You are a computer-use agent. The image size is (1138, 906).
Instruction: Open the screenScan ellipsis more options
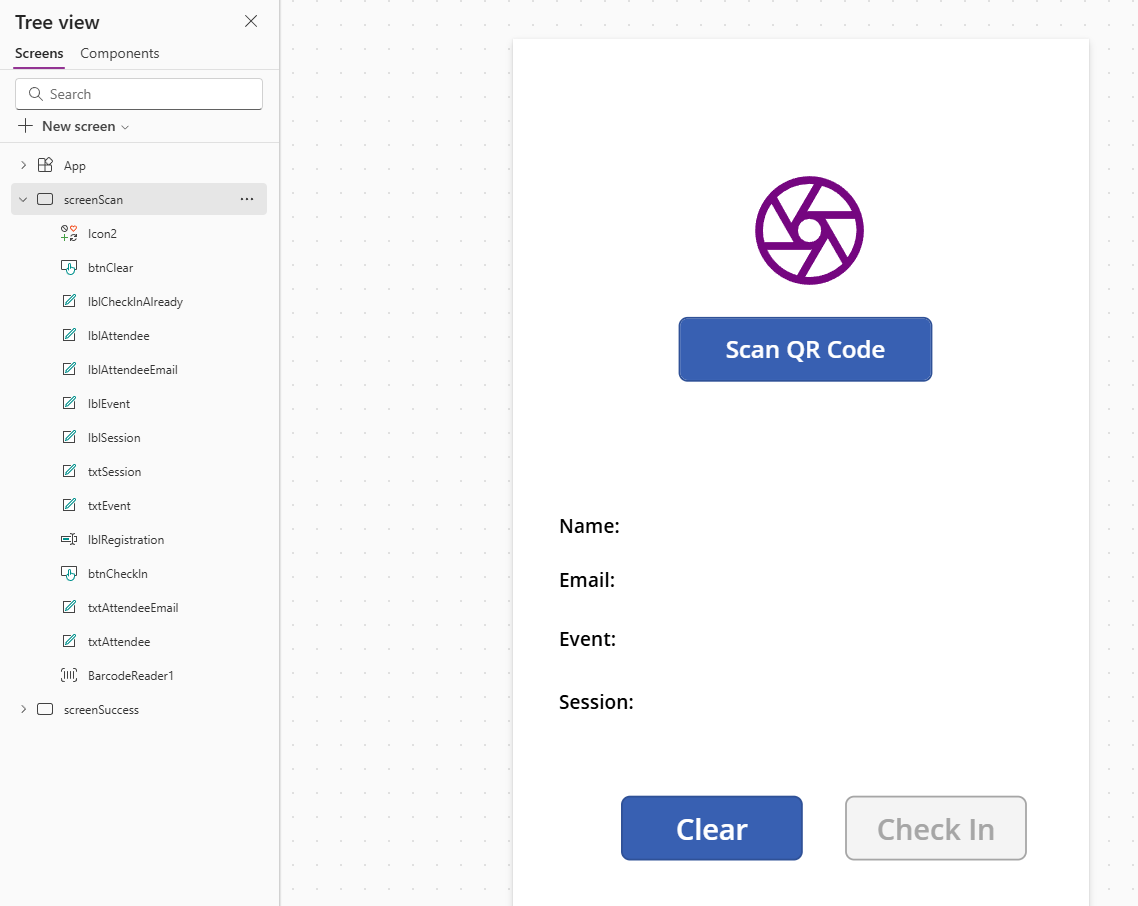pyautogui.click(x=247, y=200)
